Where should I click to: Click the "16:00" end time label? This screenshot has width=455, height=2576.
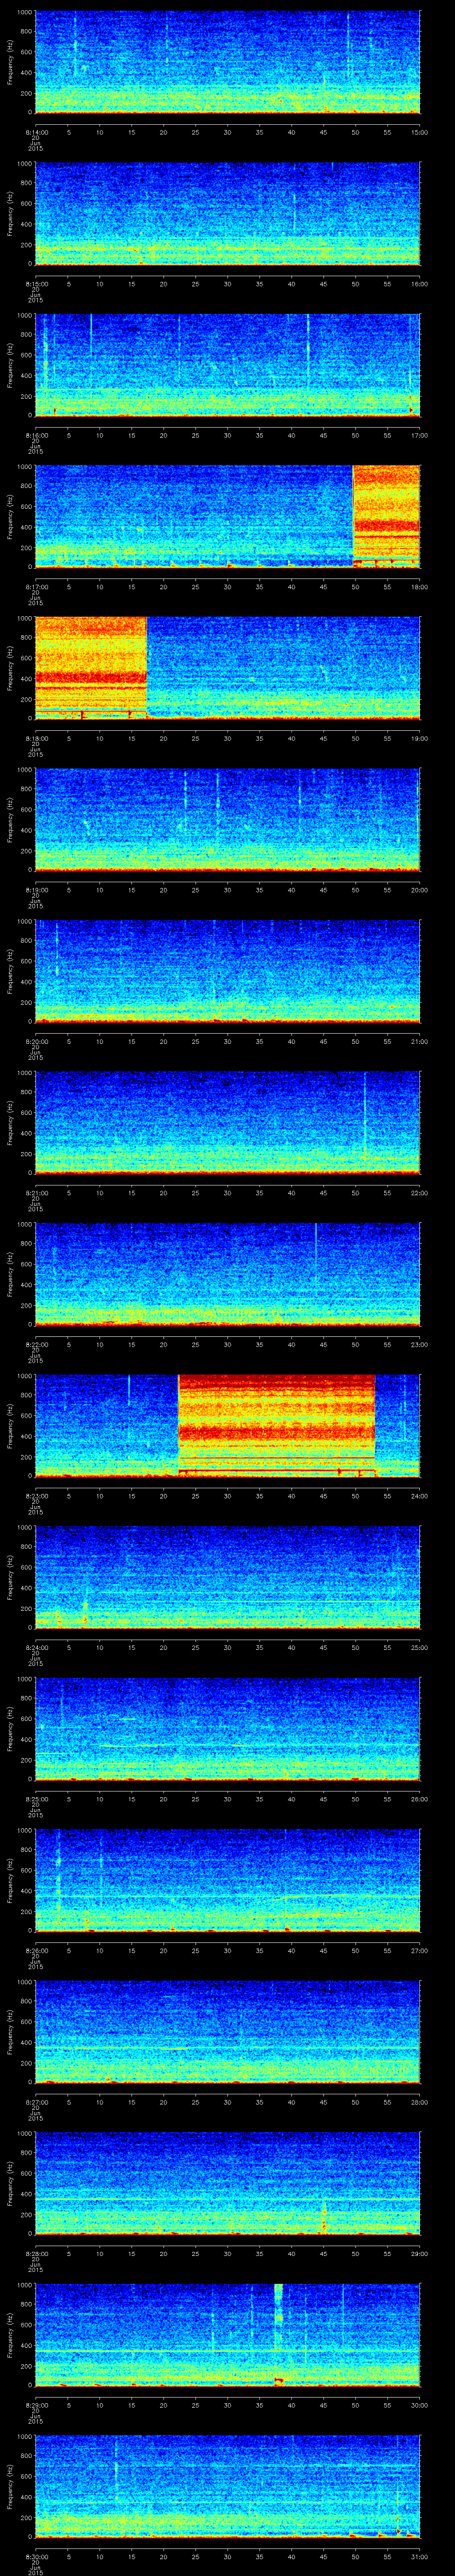click(x=419, y=284)
